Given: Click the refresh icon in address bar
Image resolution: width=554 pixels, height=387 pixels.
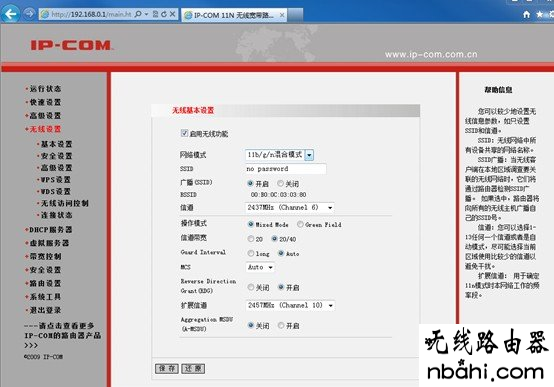Looking at the screenshot, I should click(x=164, y=14).
